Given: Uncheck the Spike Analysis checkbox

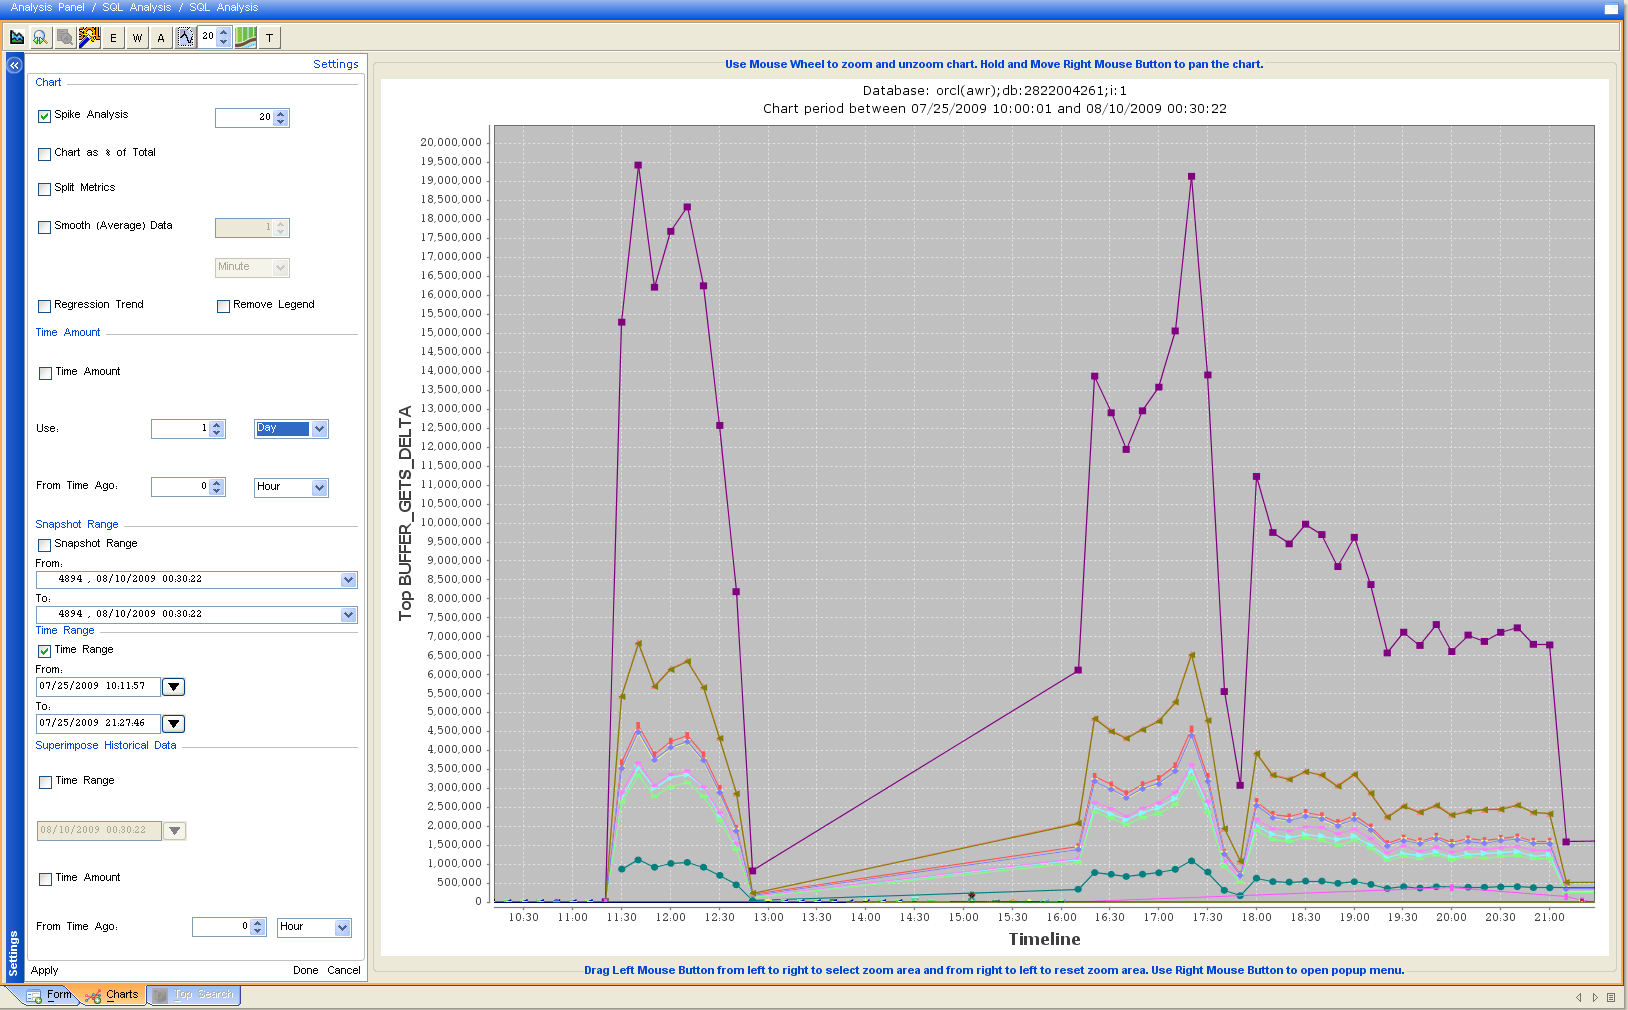Looking at the screenshot, I should coord(44,116).
